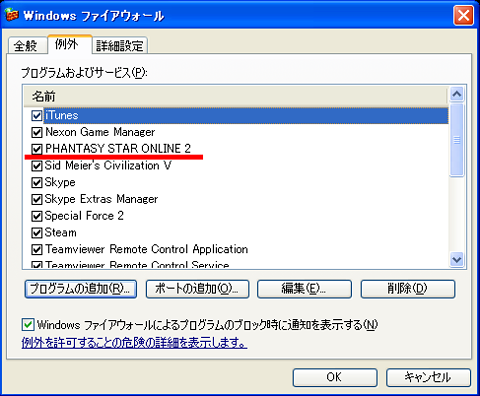Select the Skype Extras Manager entry
Screen dimensions: 480x396
pyautogui.click(x=101, y=199)
